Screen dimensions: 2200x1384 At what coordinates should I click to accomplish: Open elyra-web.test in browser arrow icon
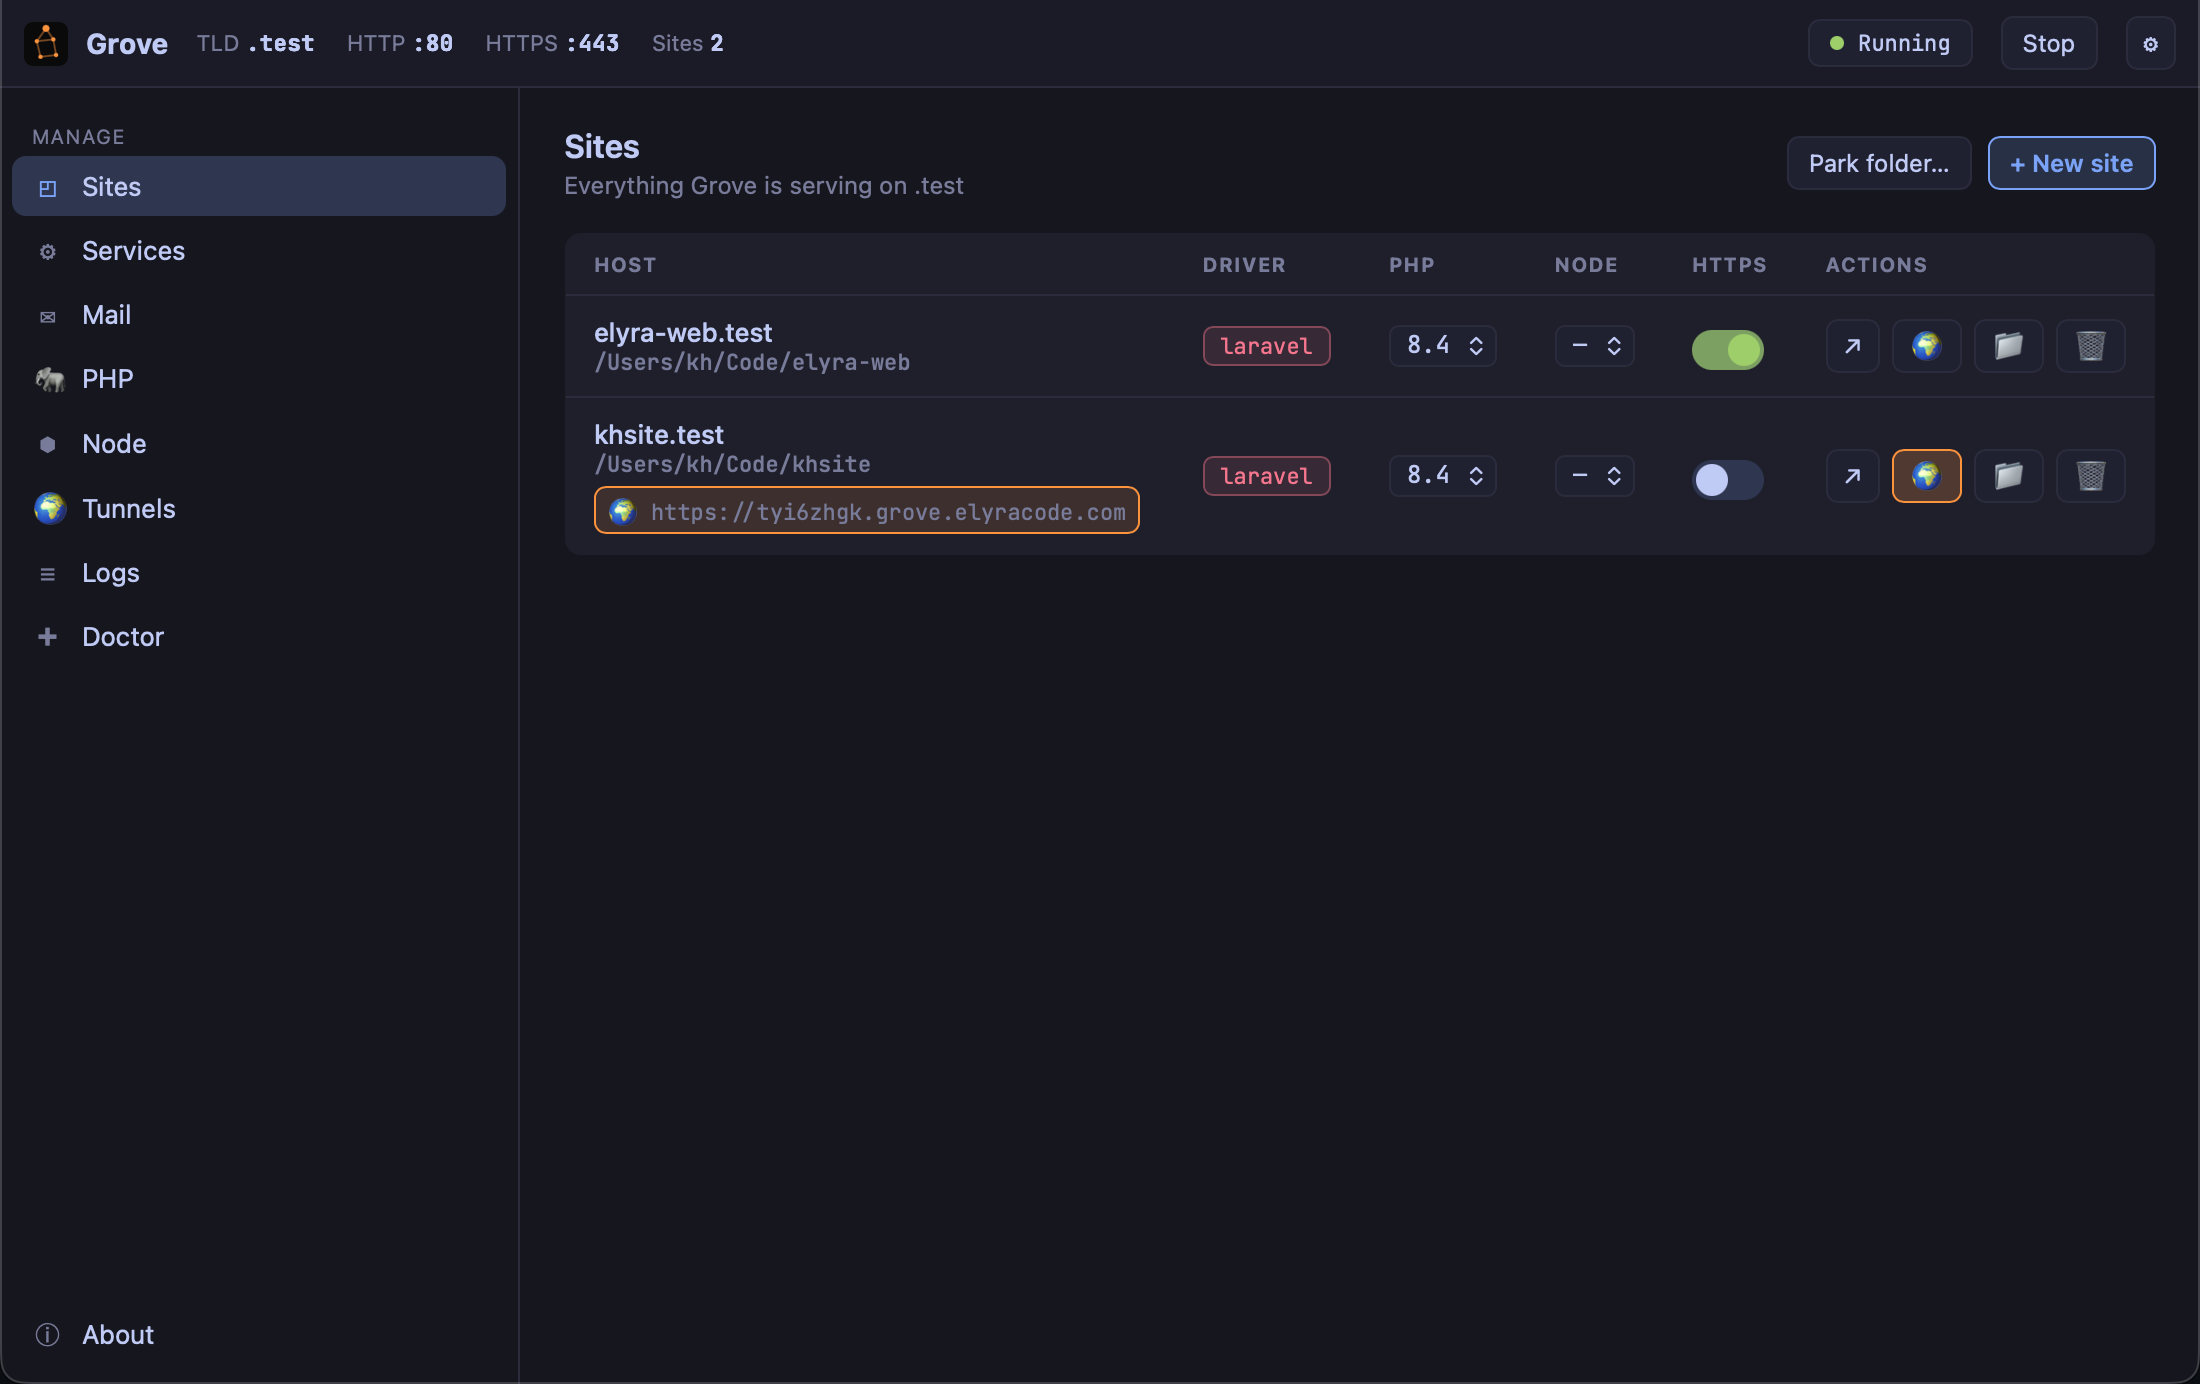[x=1852, y=346]
